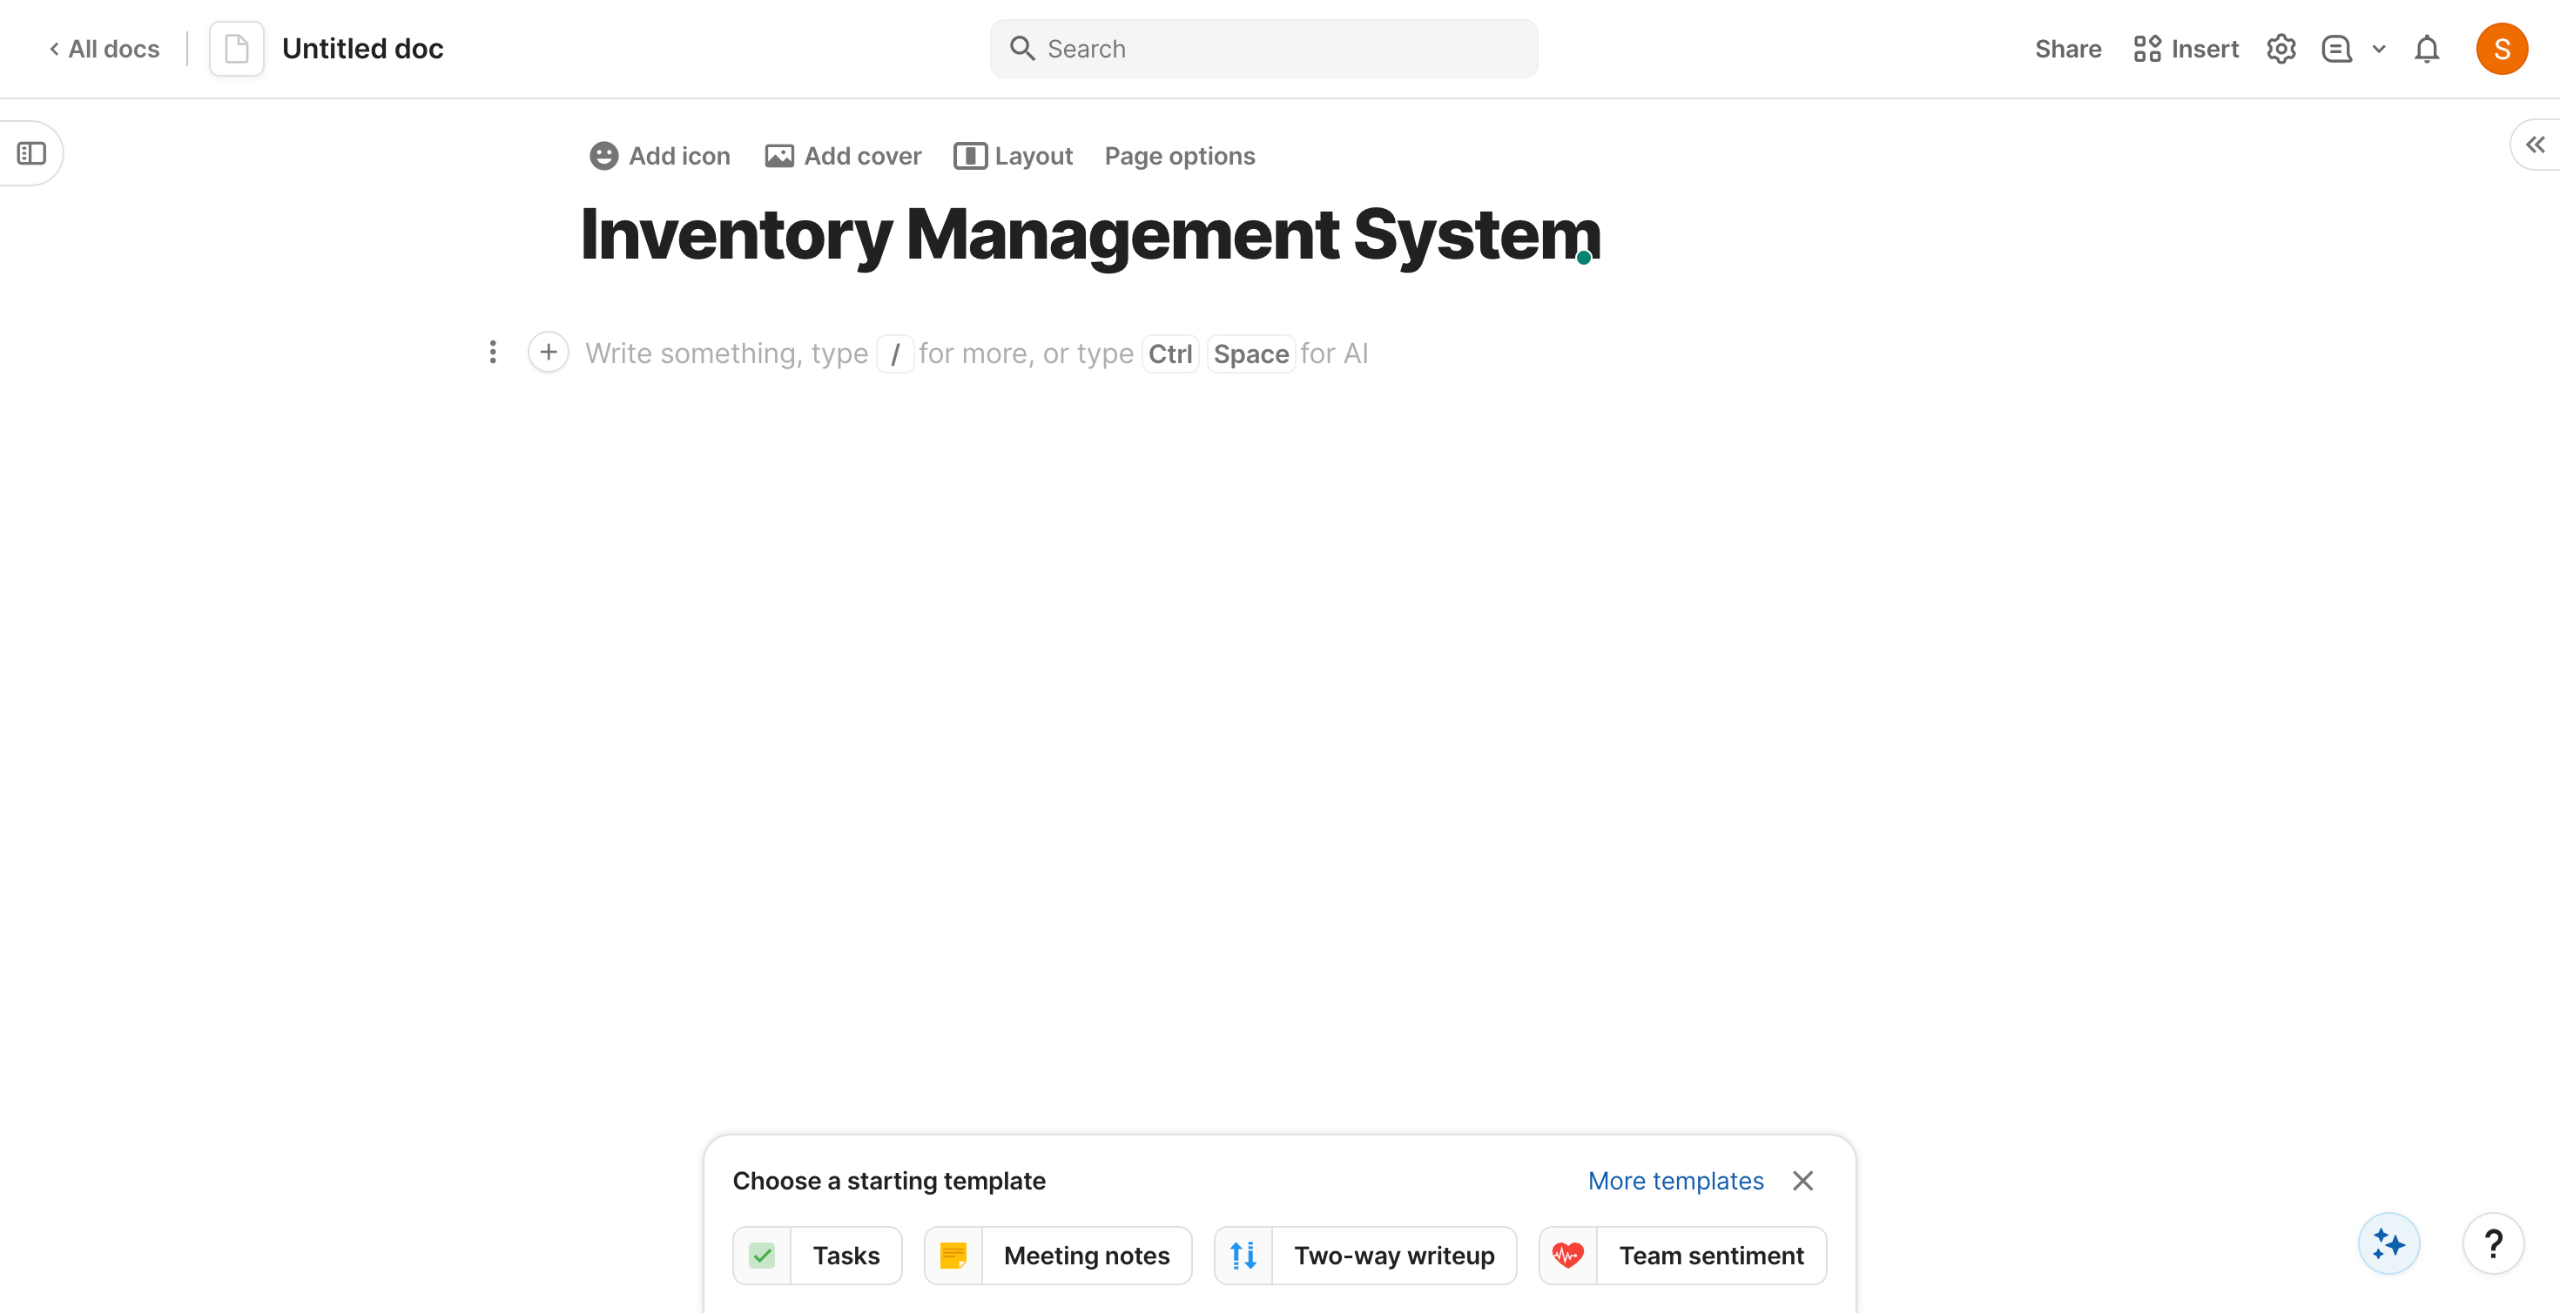Open the Page options menu
The width and height of the screenshot is (2560, 1313).
click(1179, 157)
